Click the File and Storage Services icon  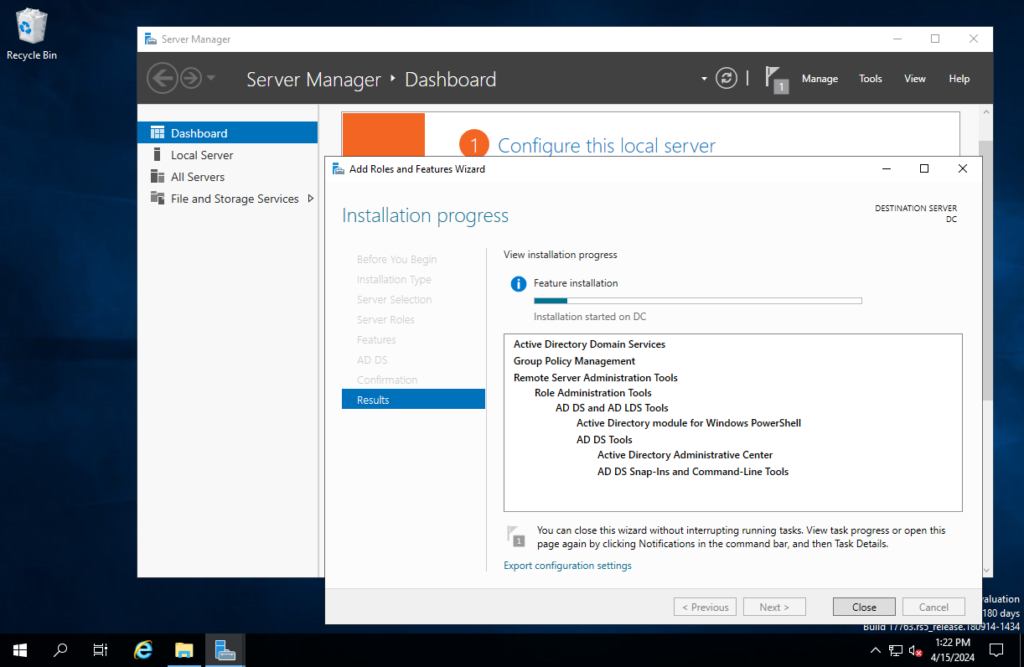tap(157, 198)
